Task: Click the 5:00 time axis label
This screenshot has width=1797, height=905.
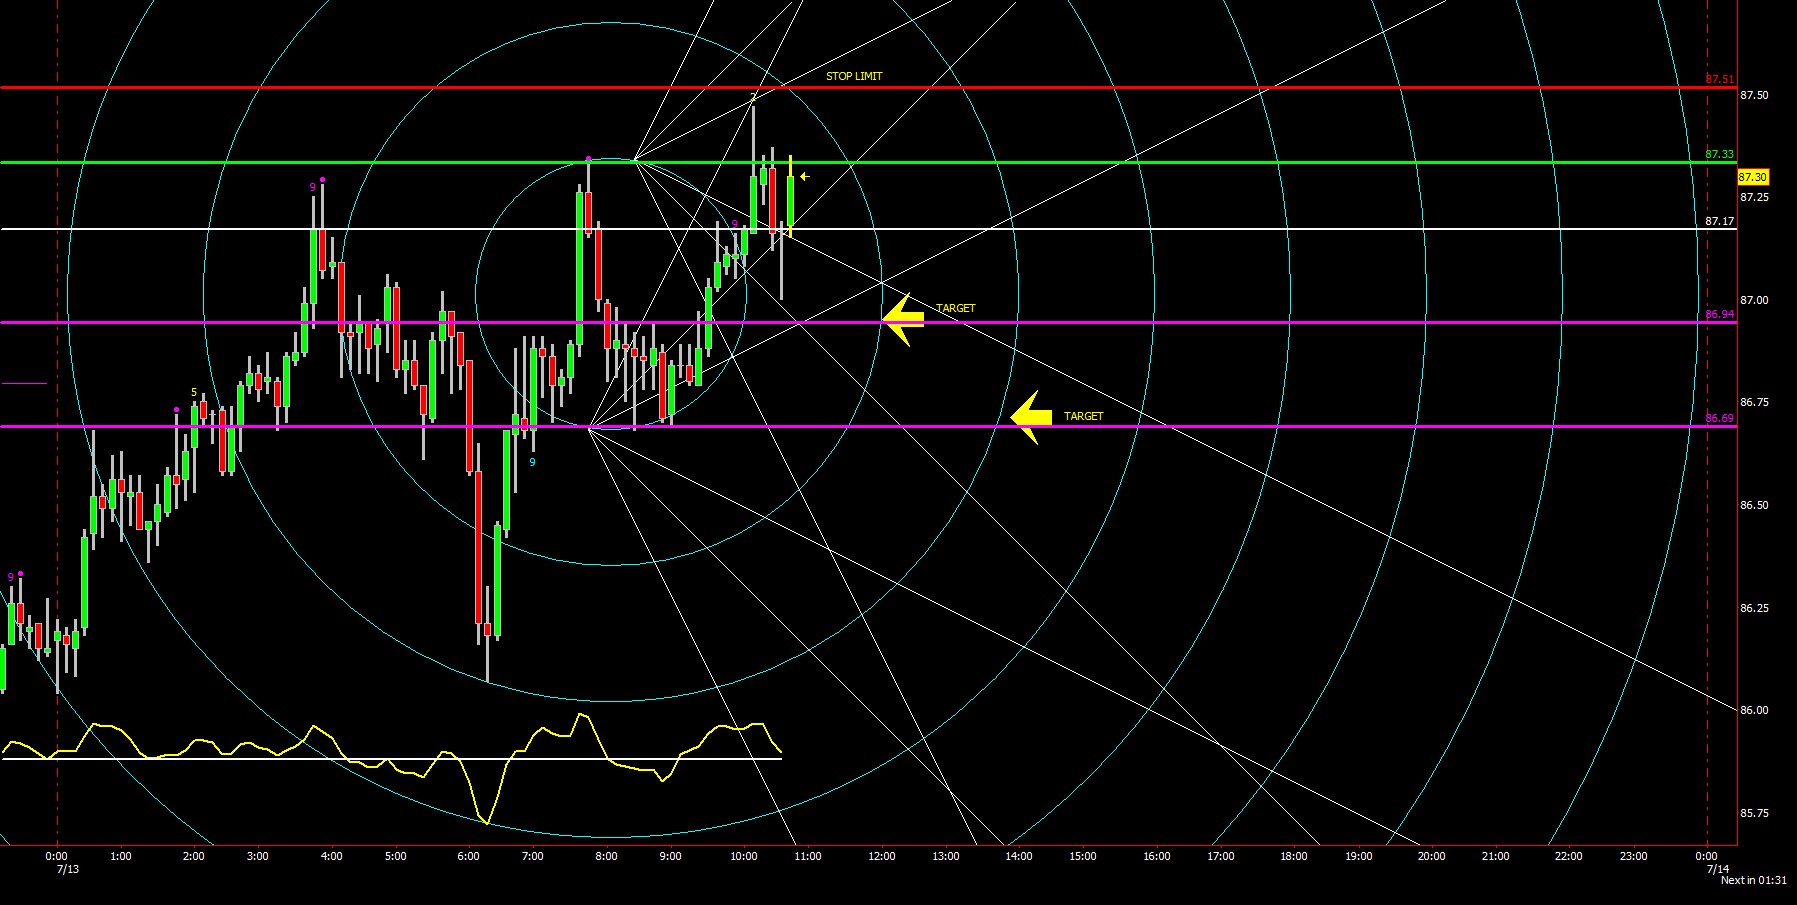Action: coord(395,856)
